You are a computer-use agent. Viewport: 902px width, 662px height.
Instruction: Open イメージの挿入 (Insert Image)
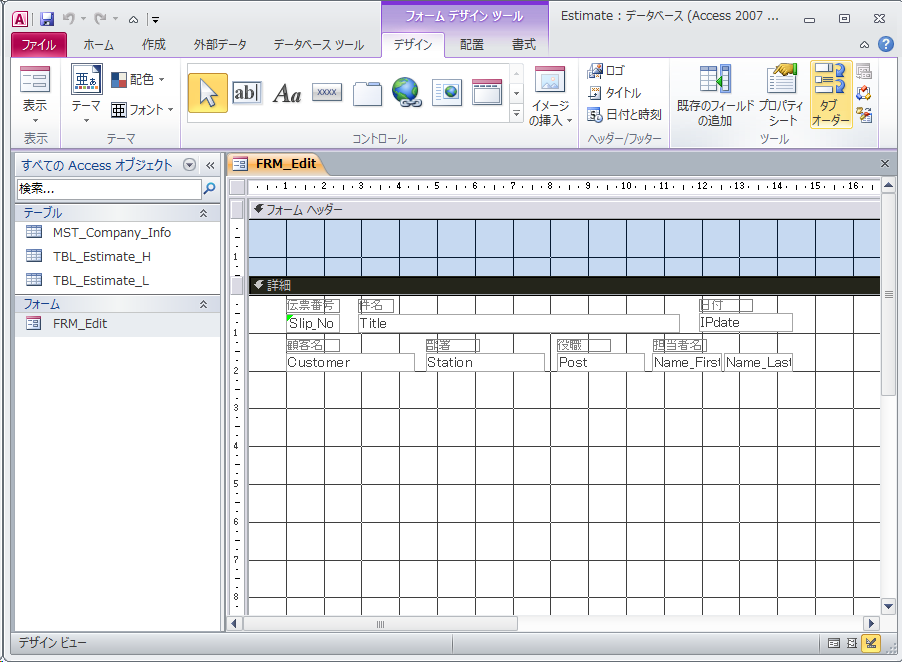551,95
